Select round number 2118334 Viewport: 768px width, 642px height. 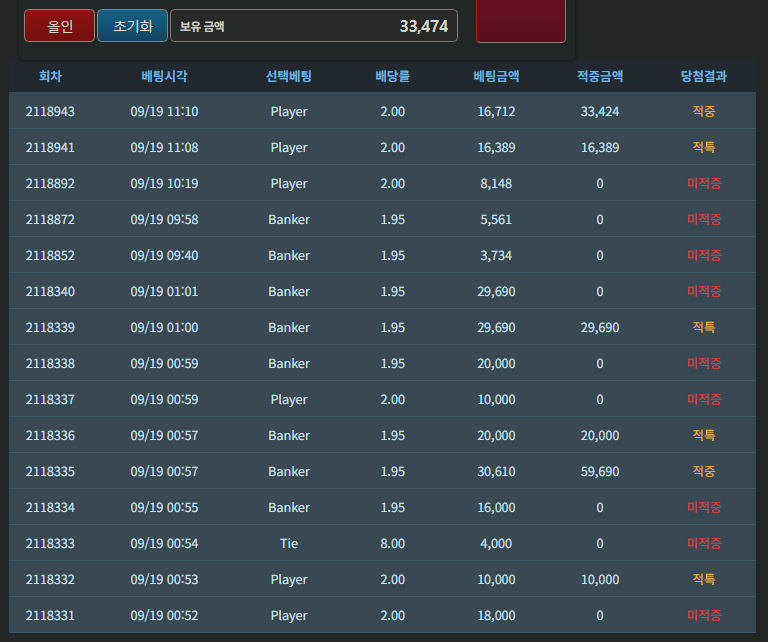(x=50, y=507)
